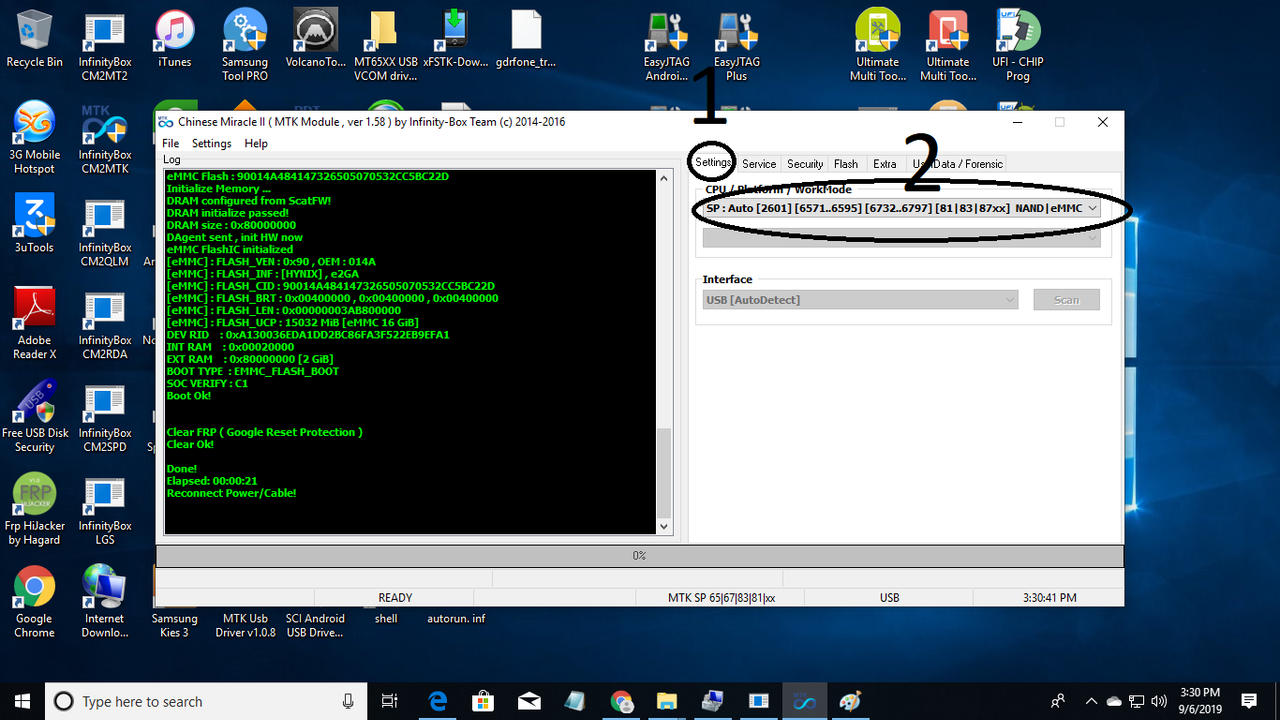Open the UserData / Forensic tab
The height and width of the screenshot is (720, 1280).
(x=957, y=164)
